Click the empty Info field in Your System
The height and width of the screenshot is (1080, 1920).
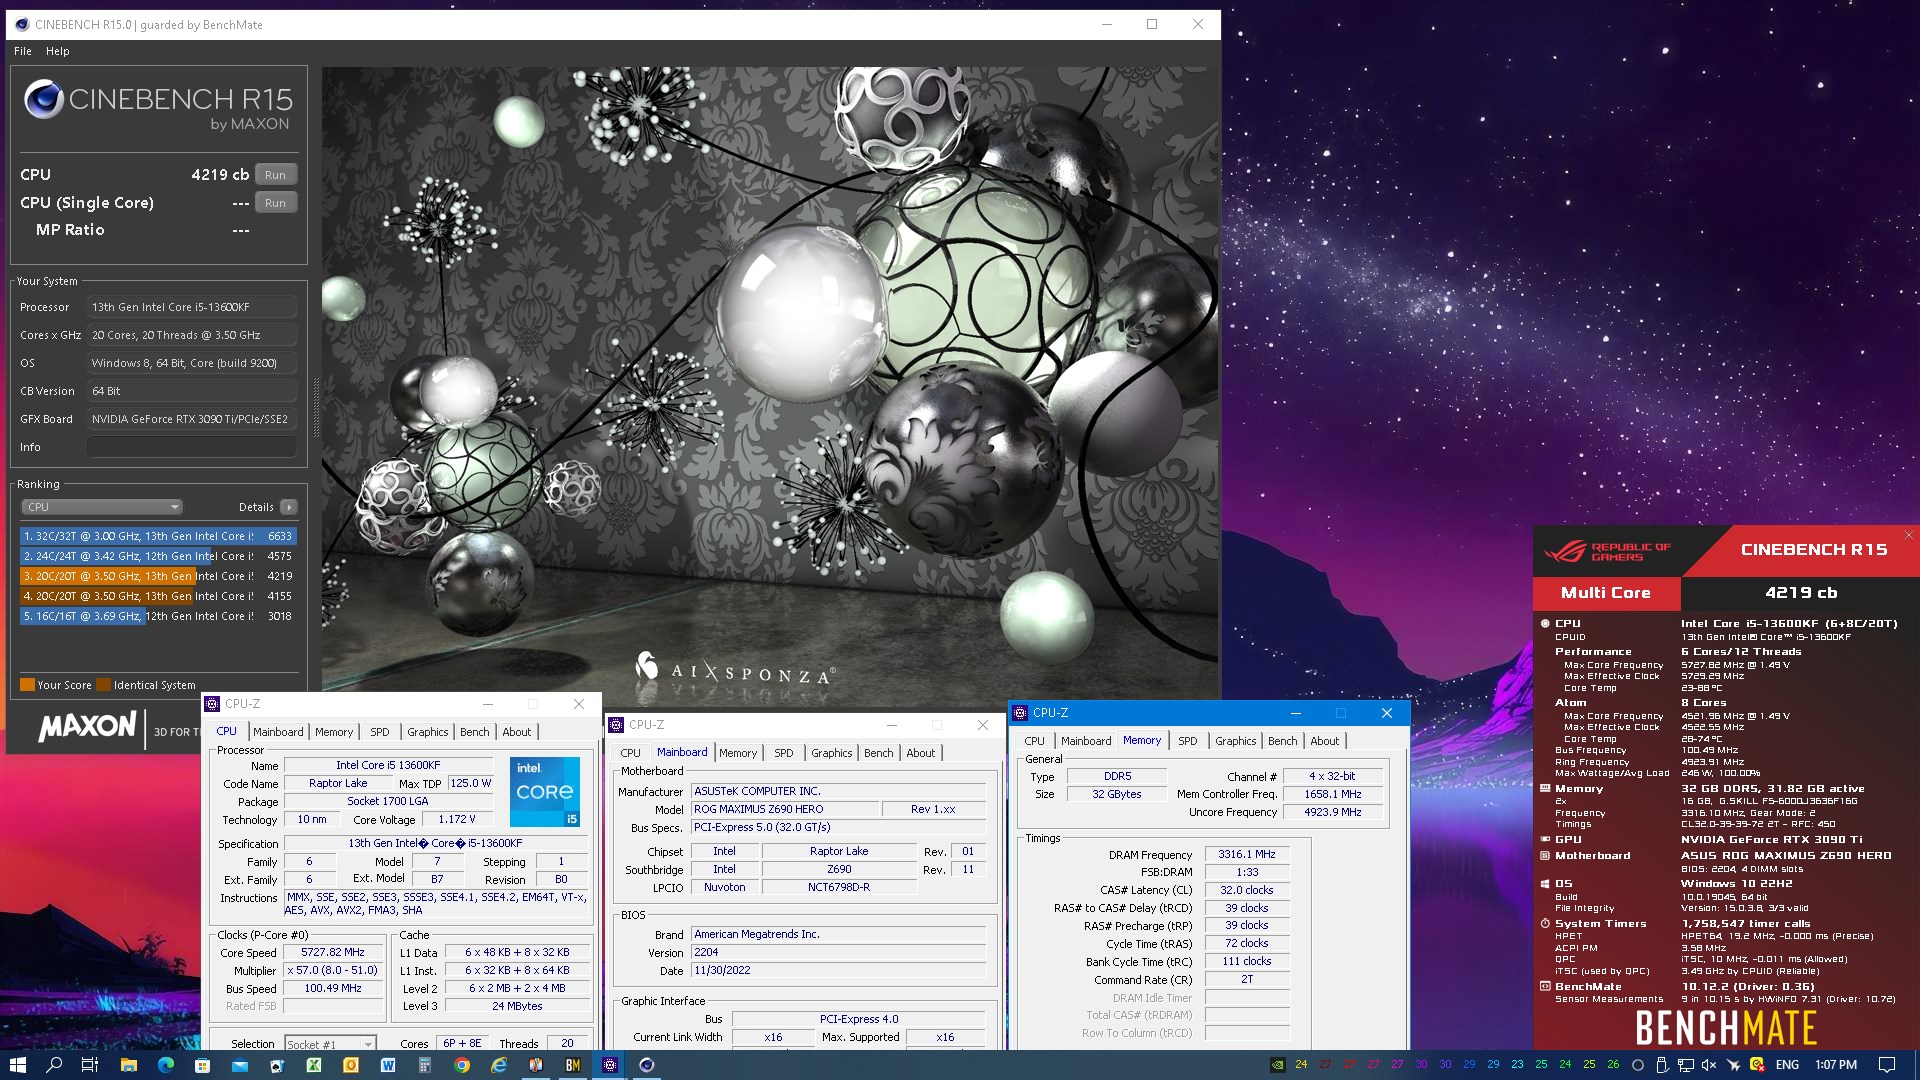(x=191, y=447)
